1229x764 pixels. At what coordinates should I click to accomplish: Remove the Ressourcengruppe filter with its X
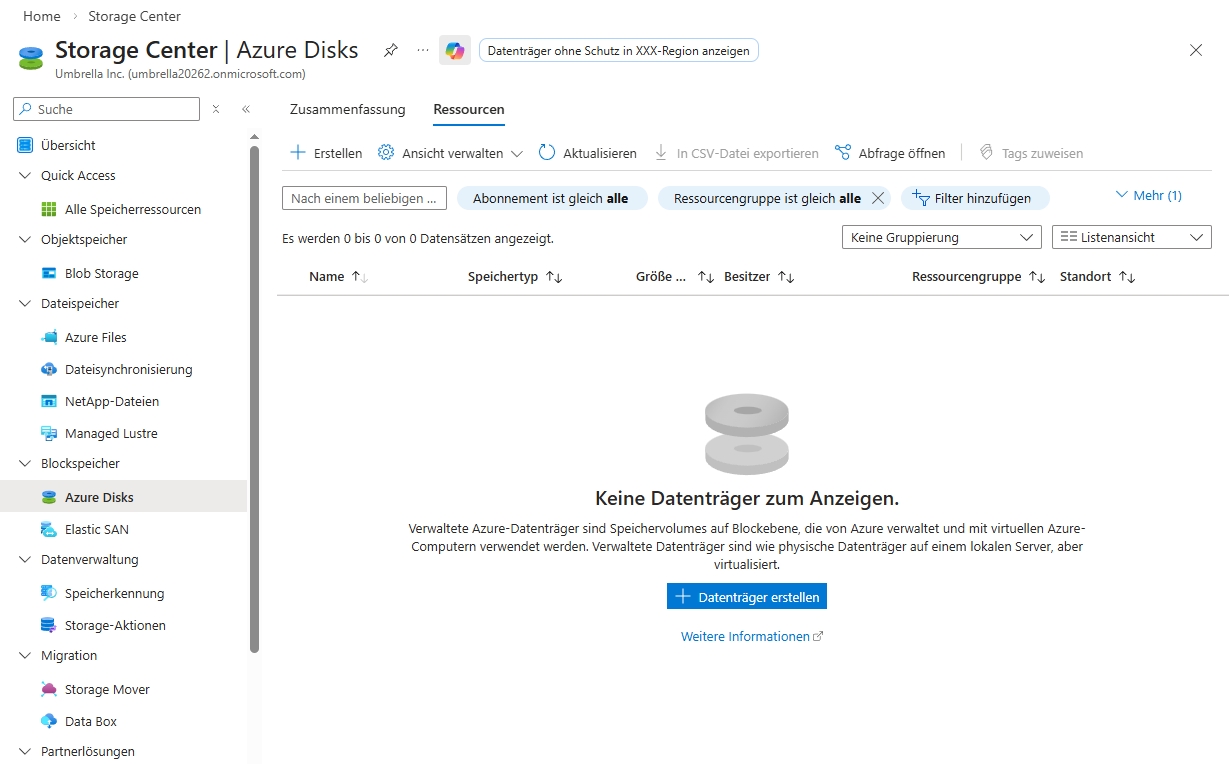878,198
